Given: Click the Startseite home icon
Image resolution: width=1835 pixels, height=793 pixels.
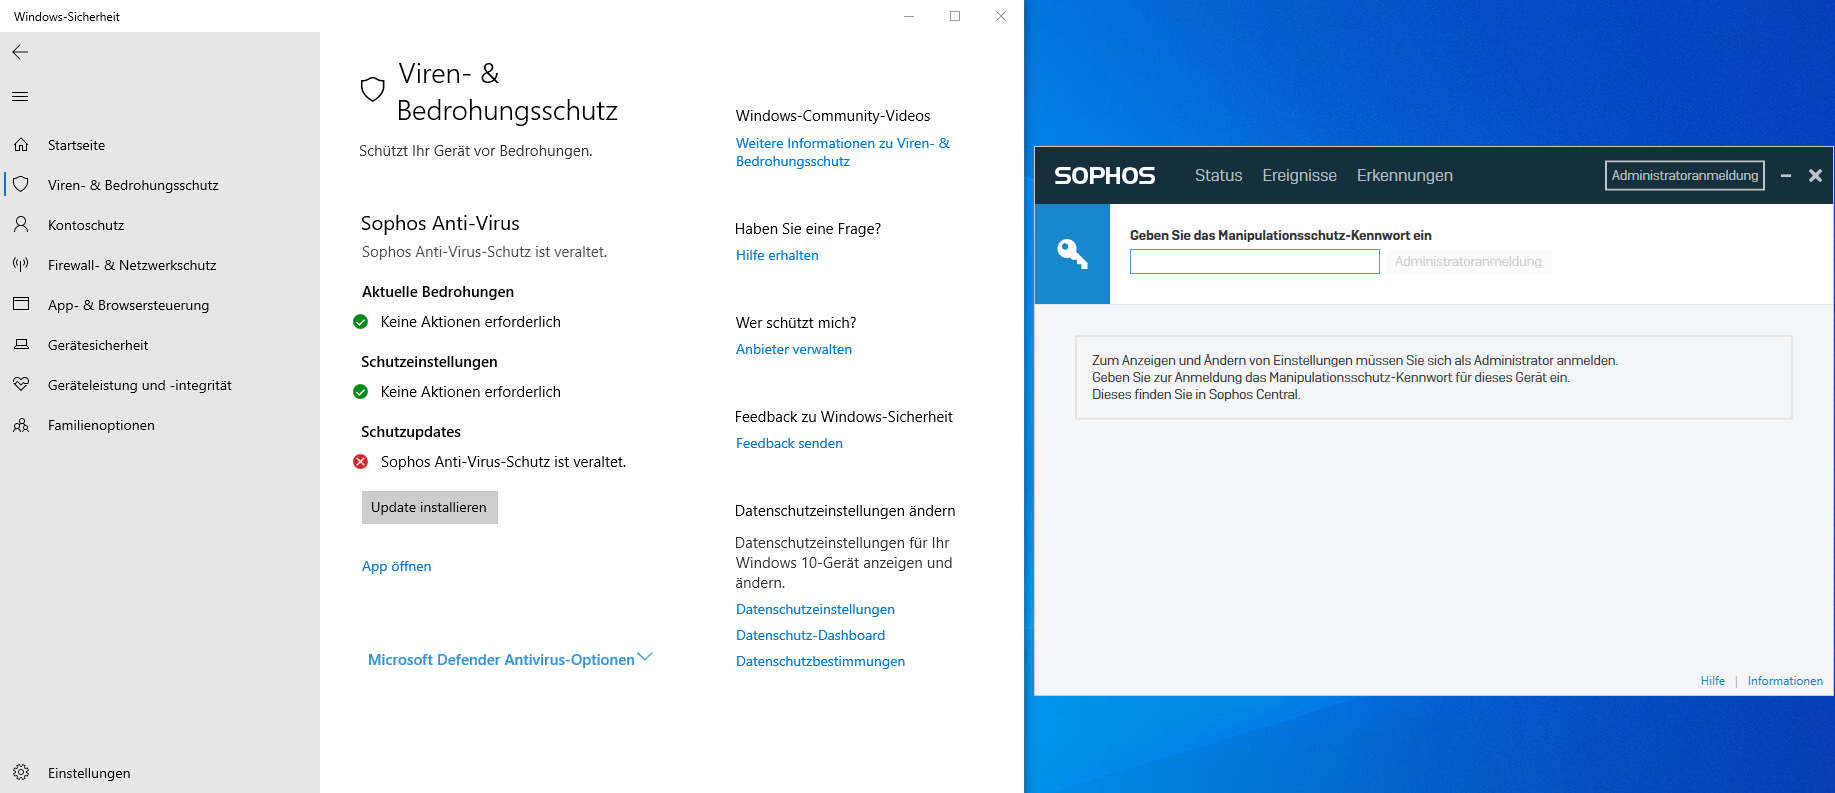Looking at the screenshot, I should pos(21,145).
